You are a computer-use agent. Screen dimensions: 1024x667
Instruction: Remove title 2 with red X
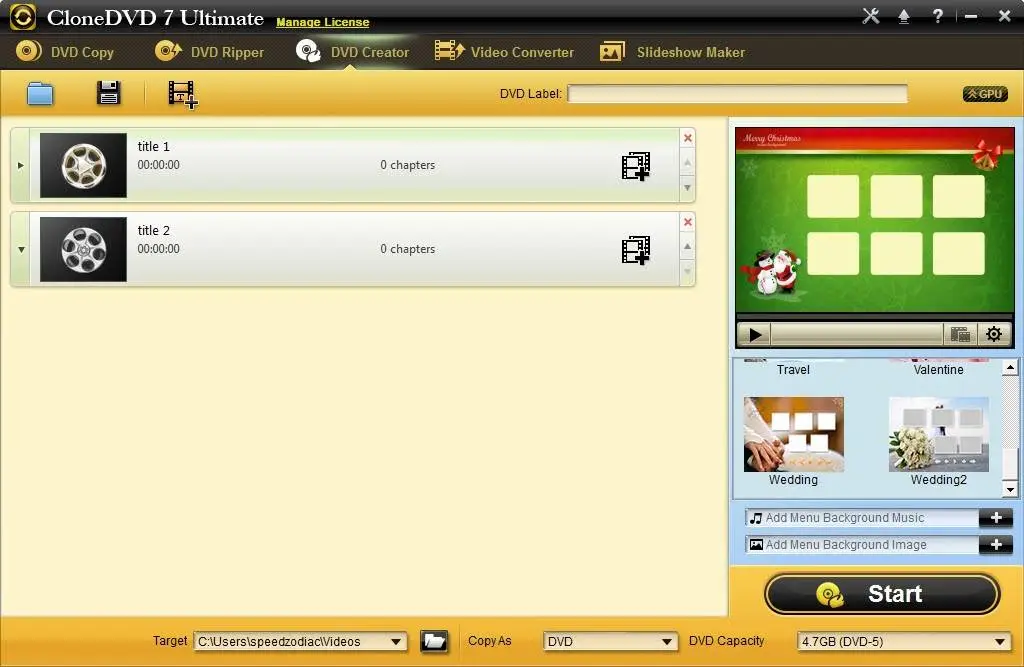[688, 222]
